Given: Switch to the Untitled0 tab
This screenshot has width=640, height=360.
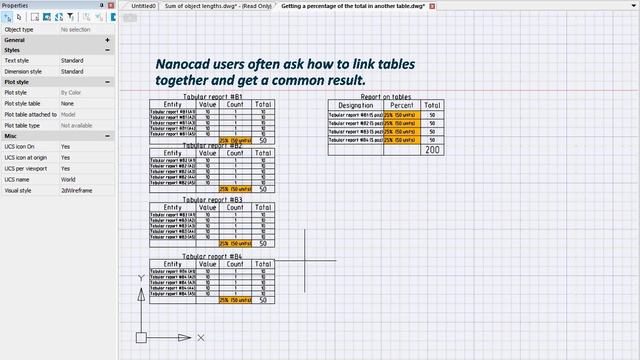Looking at the screenshot, I should click(143, 6).
